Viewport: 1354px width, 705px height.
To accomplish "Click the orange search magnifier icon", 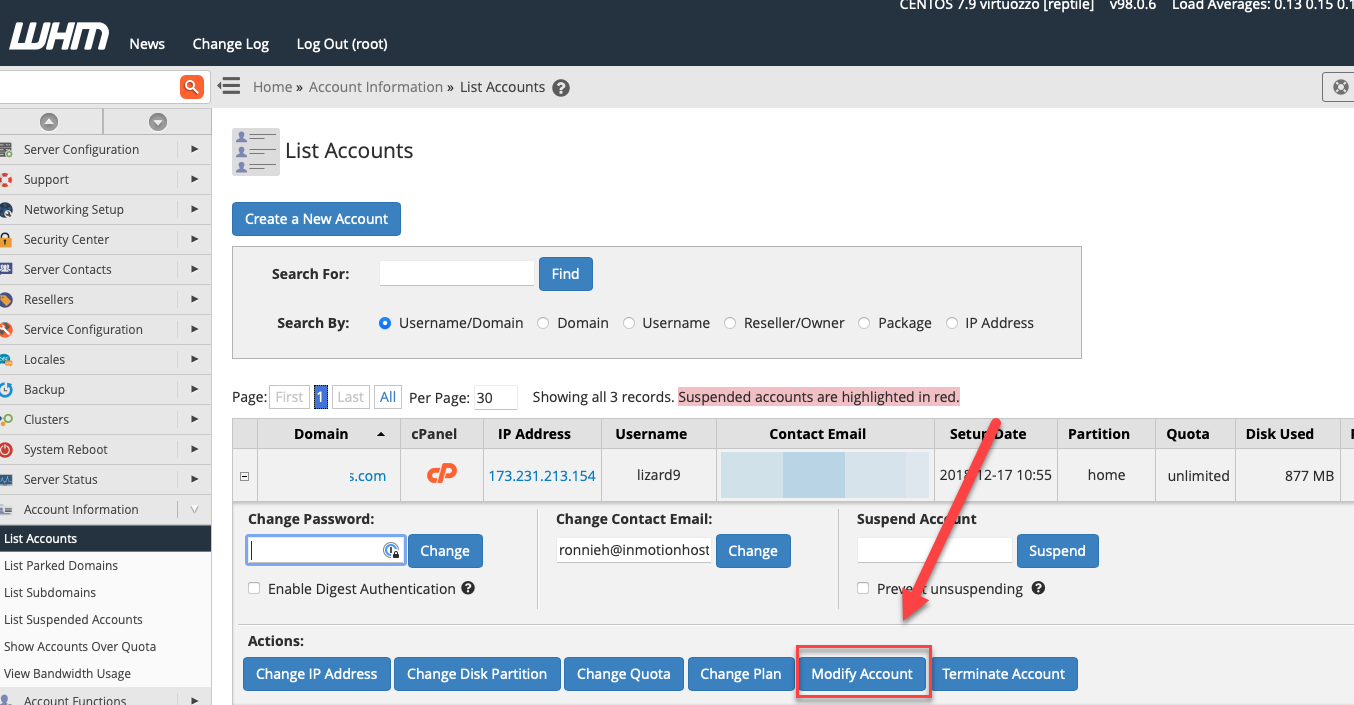I will click(191, 87).
